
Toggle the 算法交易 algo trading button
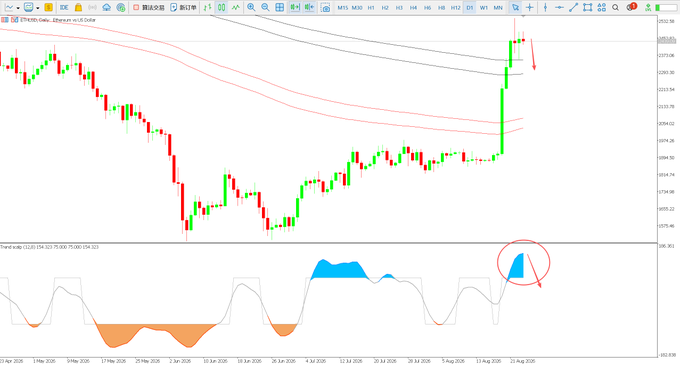tap(149, 7)
